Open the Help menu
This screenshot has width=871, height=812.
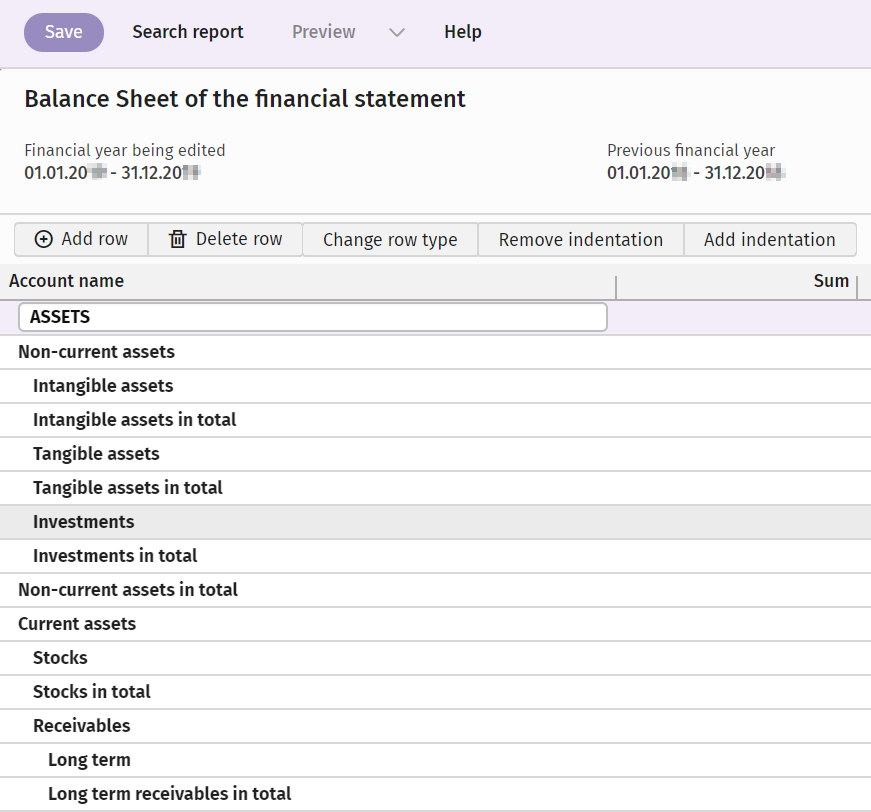[463, 32]
